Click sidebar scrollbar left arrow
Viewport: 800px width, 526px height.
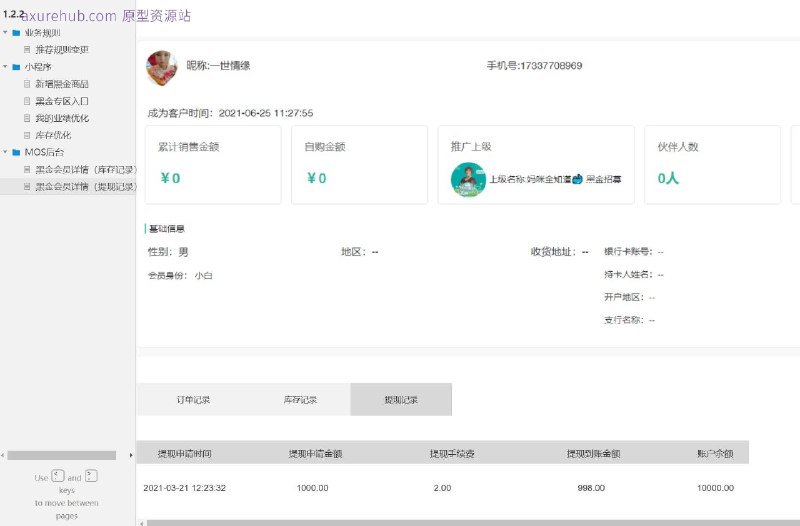pyautogui.click(x=3, y=455)
